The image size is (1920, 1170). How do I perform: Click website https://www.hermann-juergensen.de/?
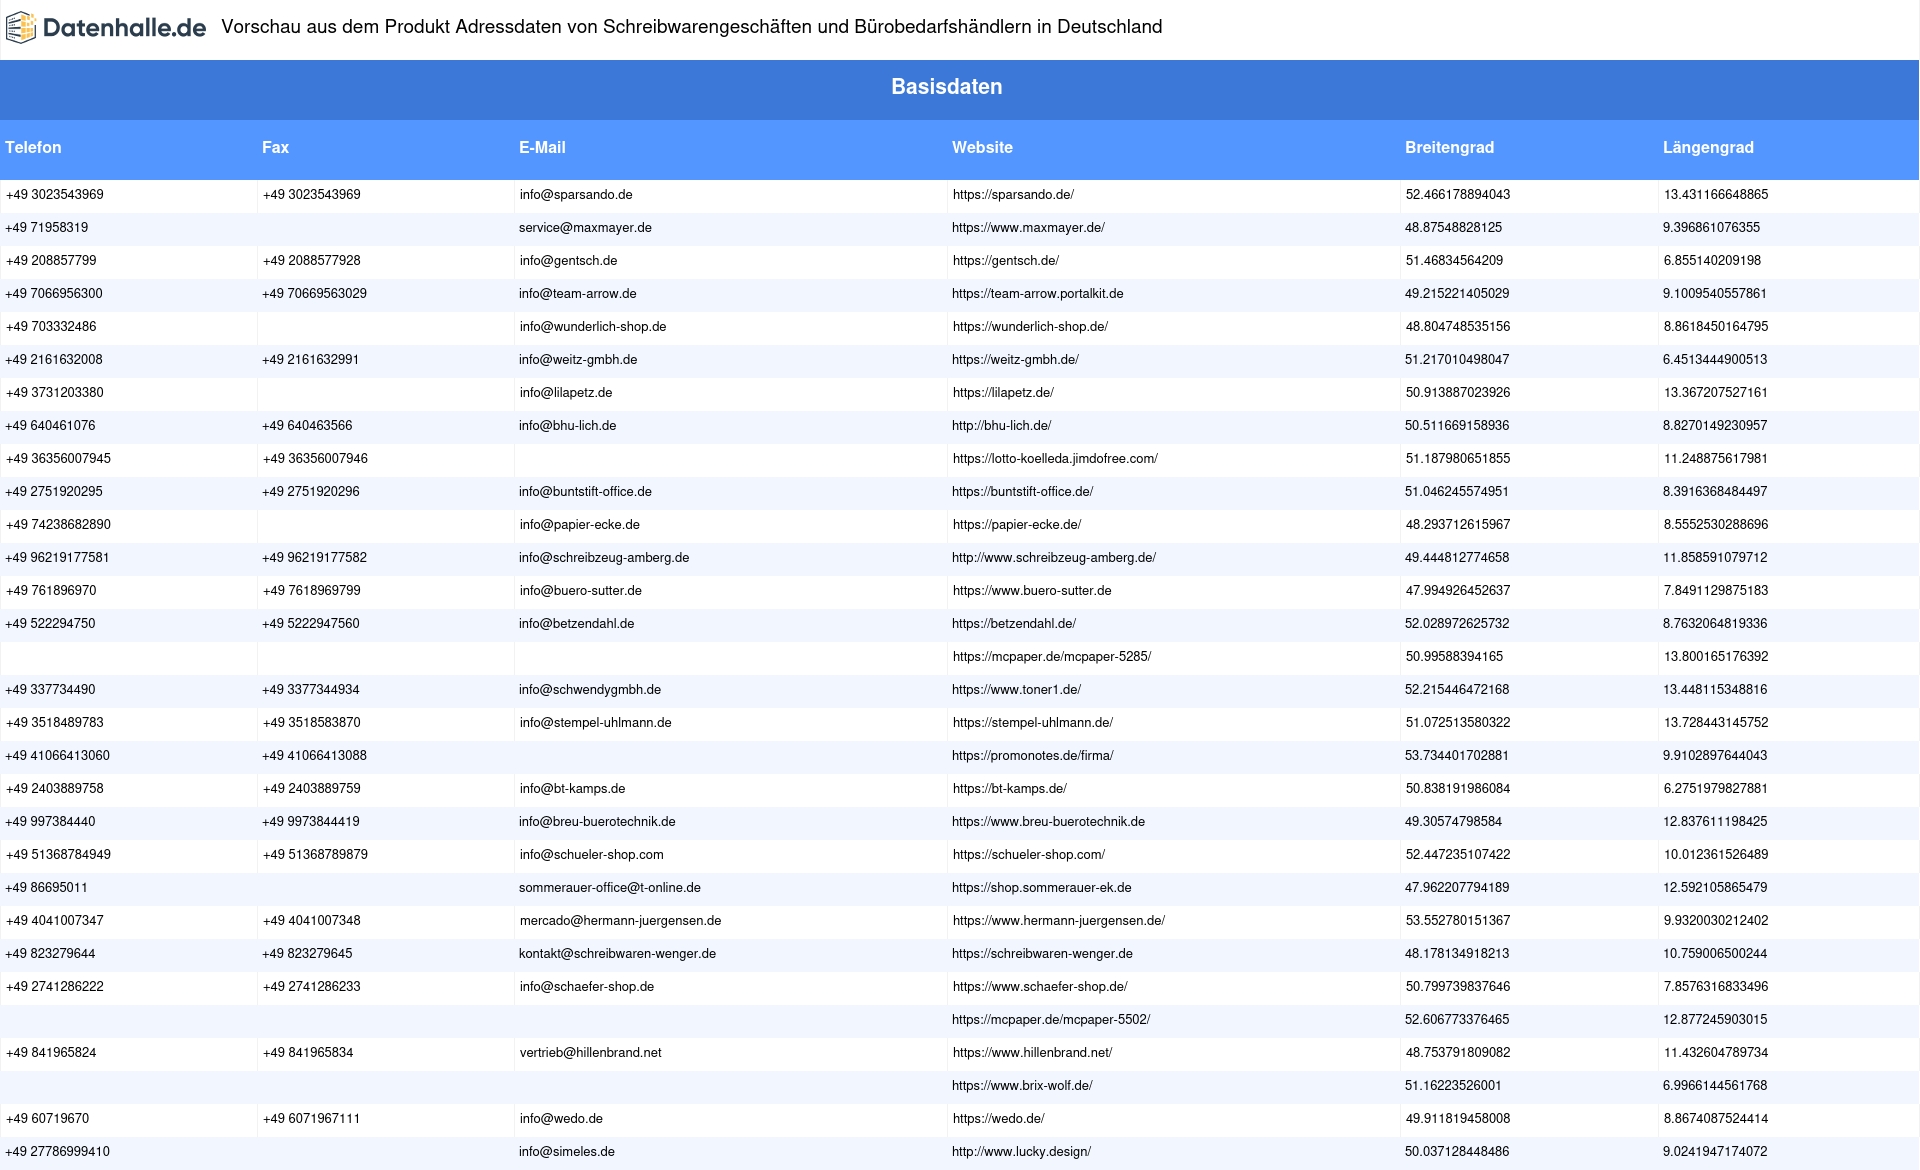(x=1059, y=921)
